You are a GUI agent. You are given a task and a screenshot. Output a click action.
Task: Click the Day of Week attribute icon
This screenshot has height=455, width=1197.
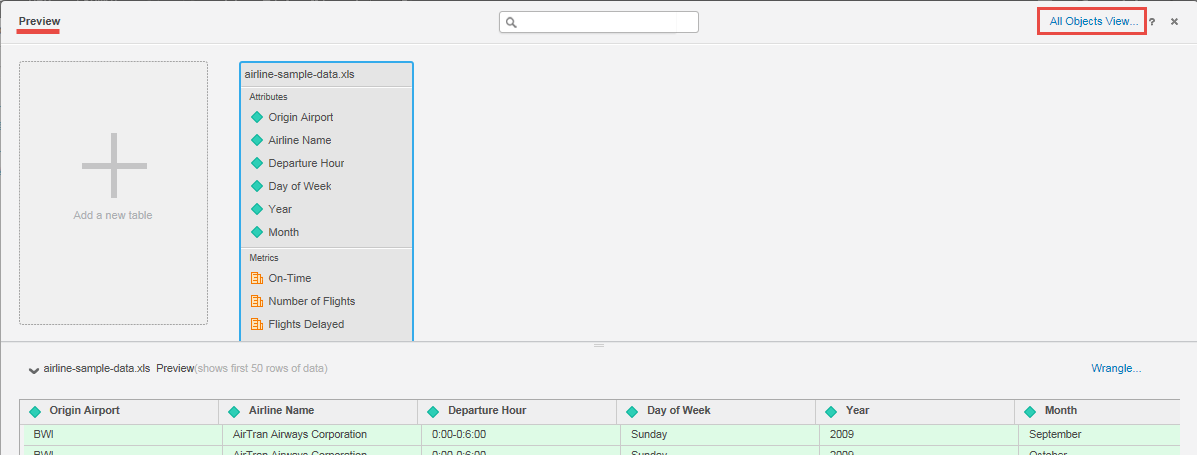click(257, 186)
